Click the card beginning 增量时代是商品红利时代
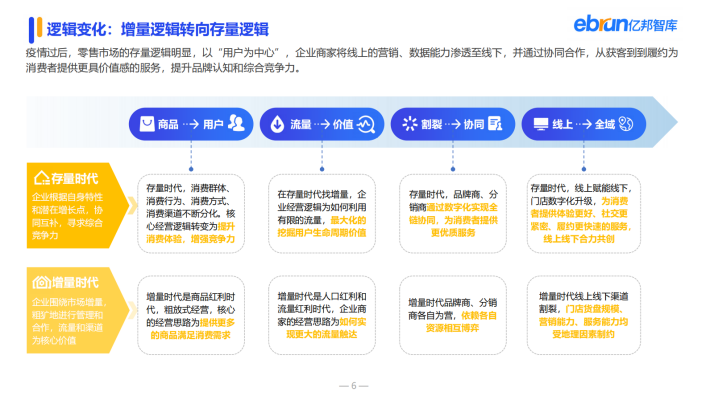The image size is (710, 400). [x=191, y=315]
